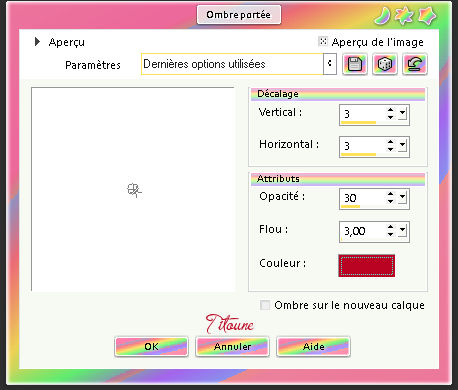The width and height of the screenshot is (458, 390).
Task: Save the preset with the floppy disk icon
Action: (355, 64)
